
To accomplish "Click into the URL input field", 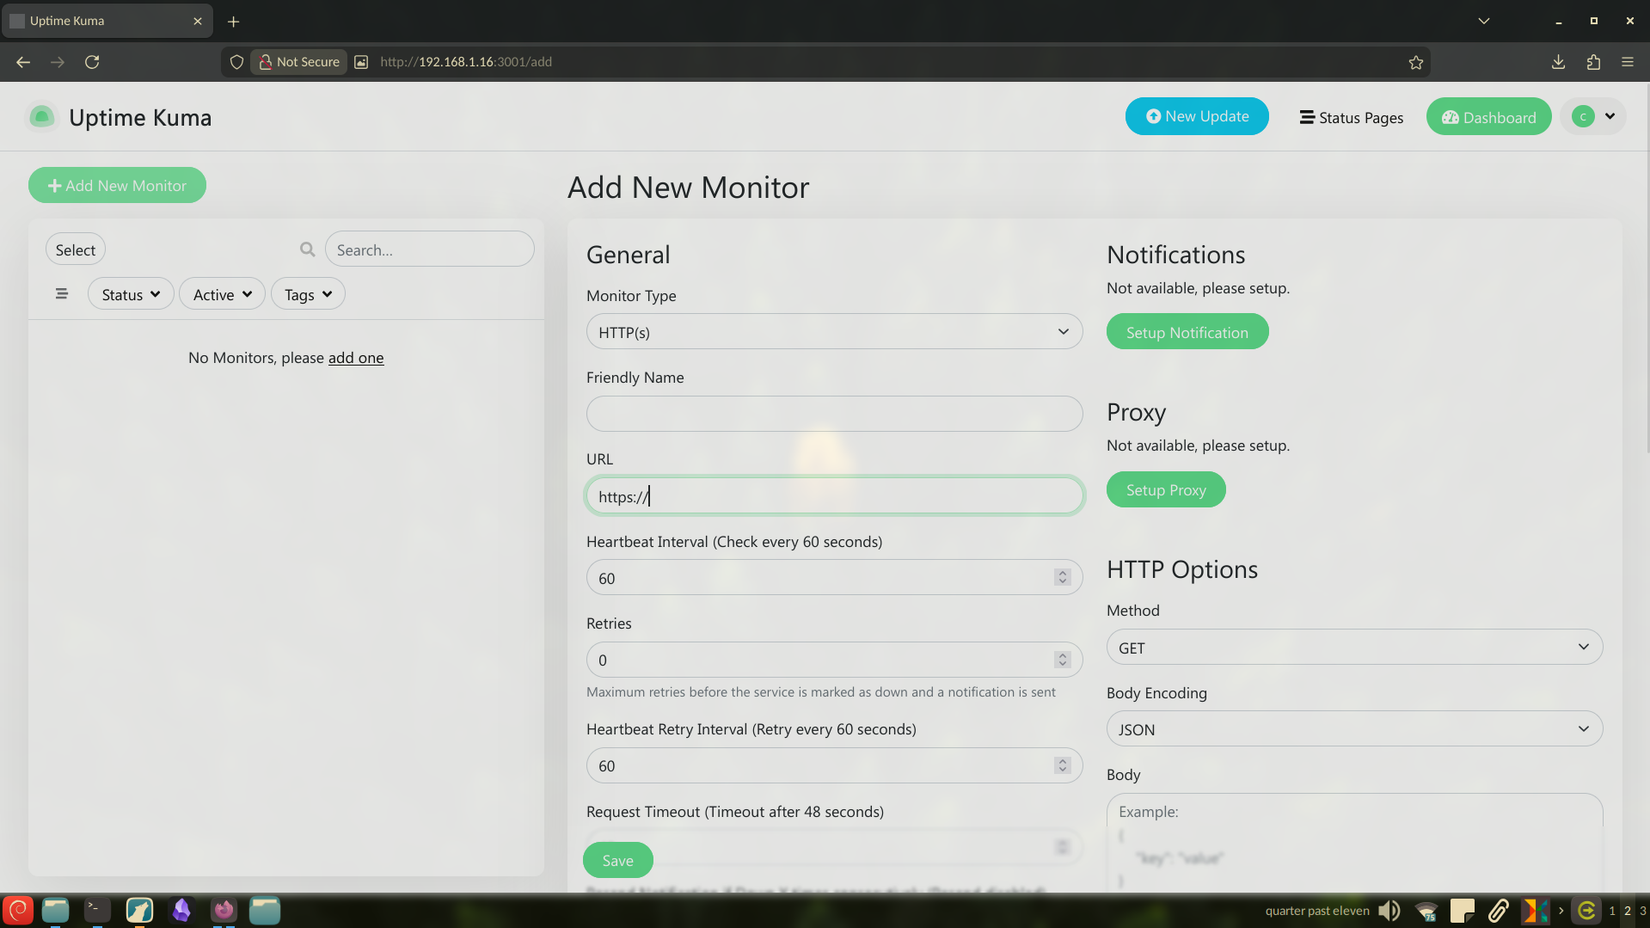I will (x=834, y=496).
